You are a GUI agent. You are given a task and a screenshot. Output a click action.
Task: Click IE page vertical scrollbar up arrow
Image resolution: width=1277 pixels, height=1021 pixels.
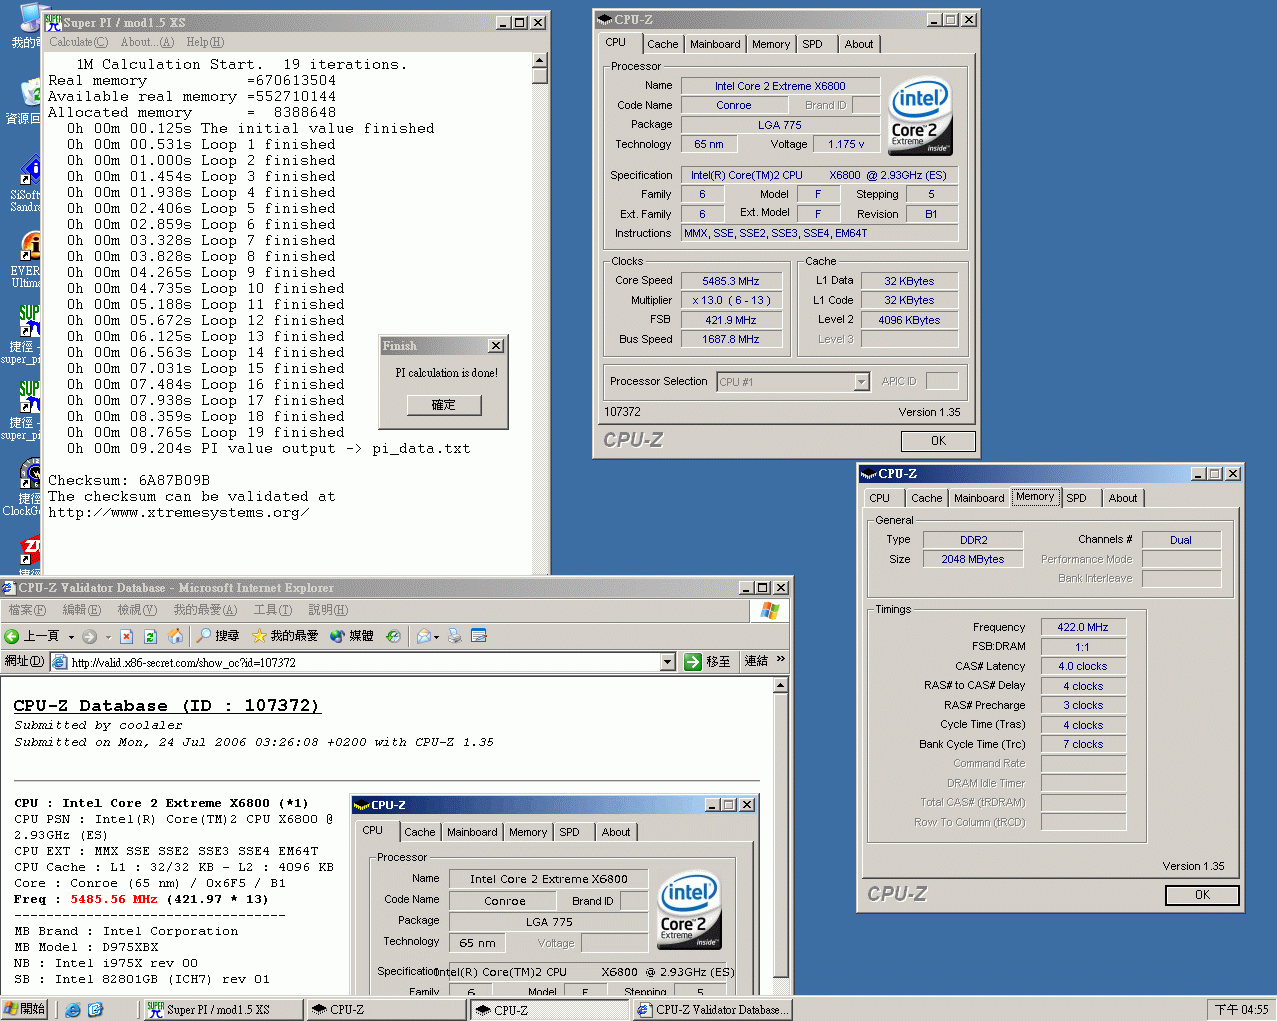pos(781,686)
